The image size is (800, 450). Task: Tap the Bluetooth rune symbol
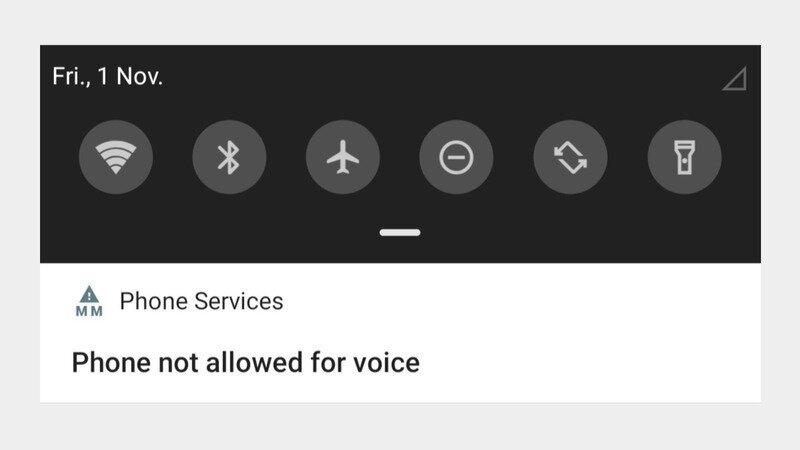tap(229, 157)
